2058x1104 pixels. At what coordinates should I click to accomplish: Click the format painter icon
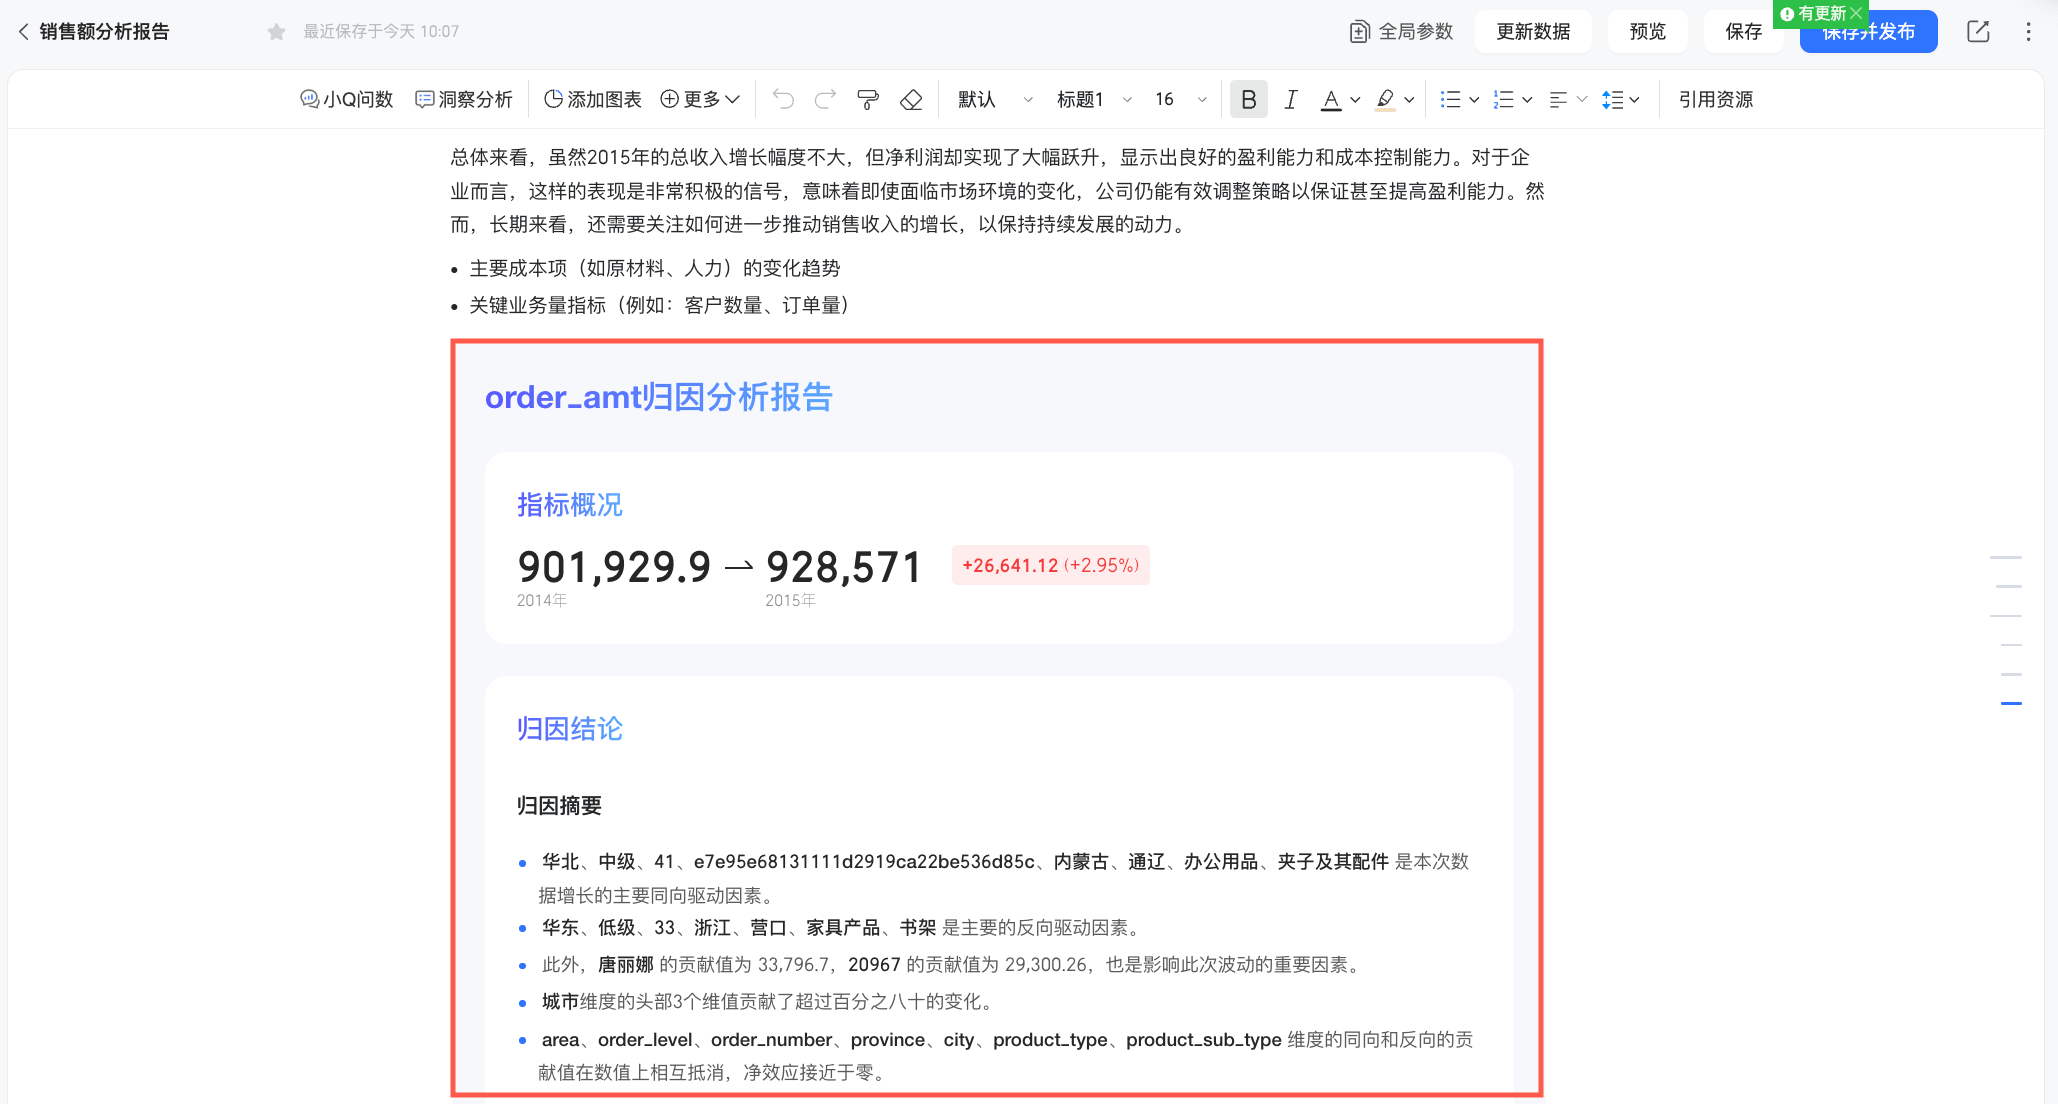(x=867, y=99)
